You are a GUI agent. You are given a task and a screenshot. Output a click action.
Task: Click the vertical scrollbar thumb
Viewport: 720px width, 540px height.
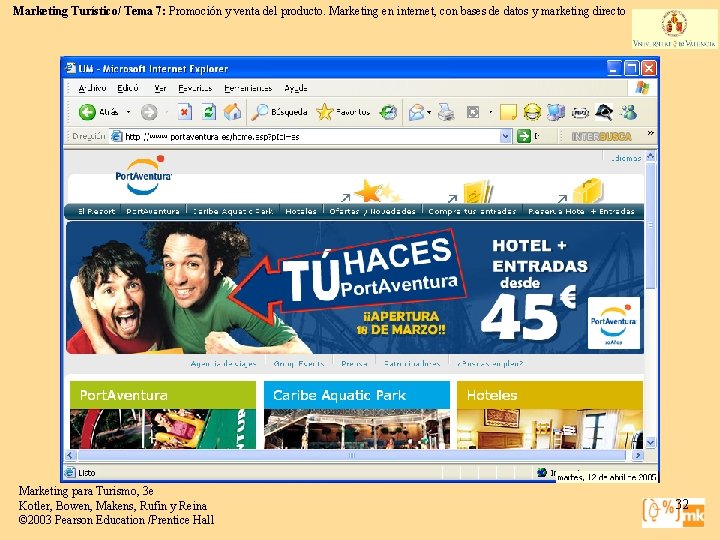(651, 225)
